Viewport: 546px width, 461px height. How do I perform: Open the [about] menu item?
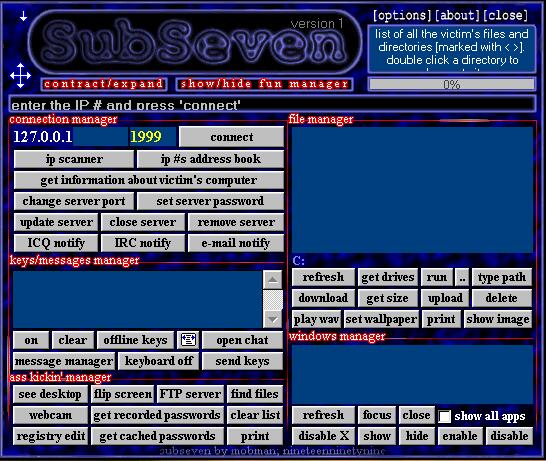457,15
